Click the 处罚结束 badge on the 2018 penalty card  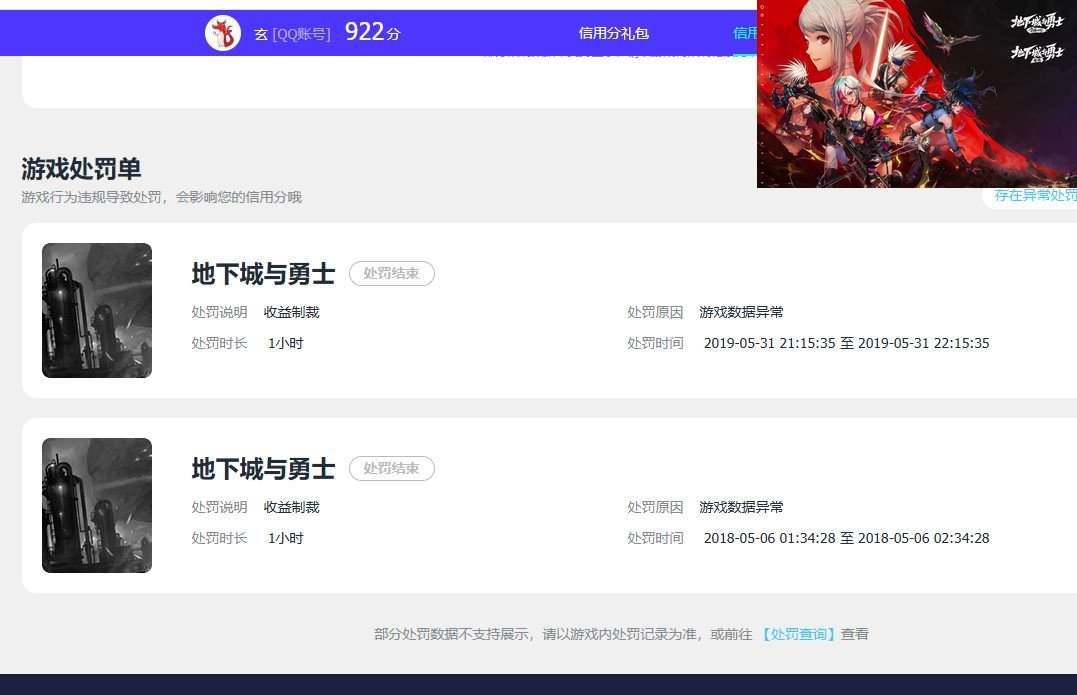tap(392, 468)
